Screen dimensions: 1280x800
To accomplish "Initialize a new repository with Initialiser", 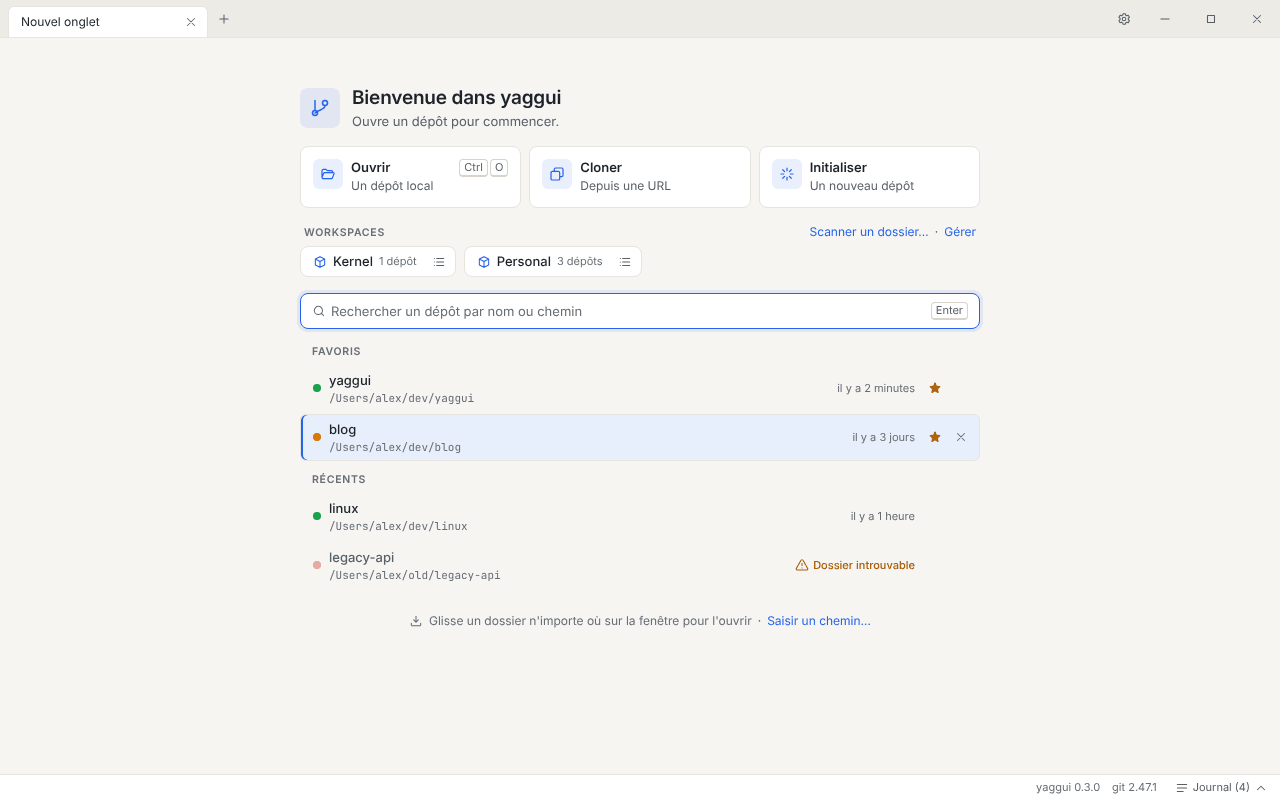I will (869, 177).
